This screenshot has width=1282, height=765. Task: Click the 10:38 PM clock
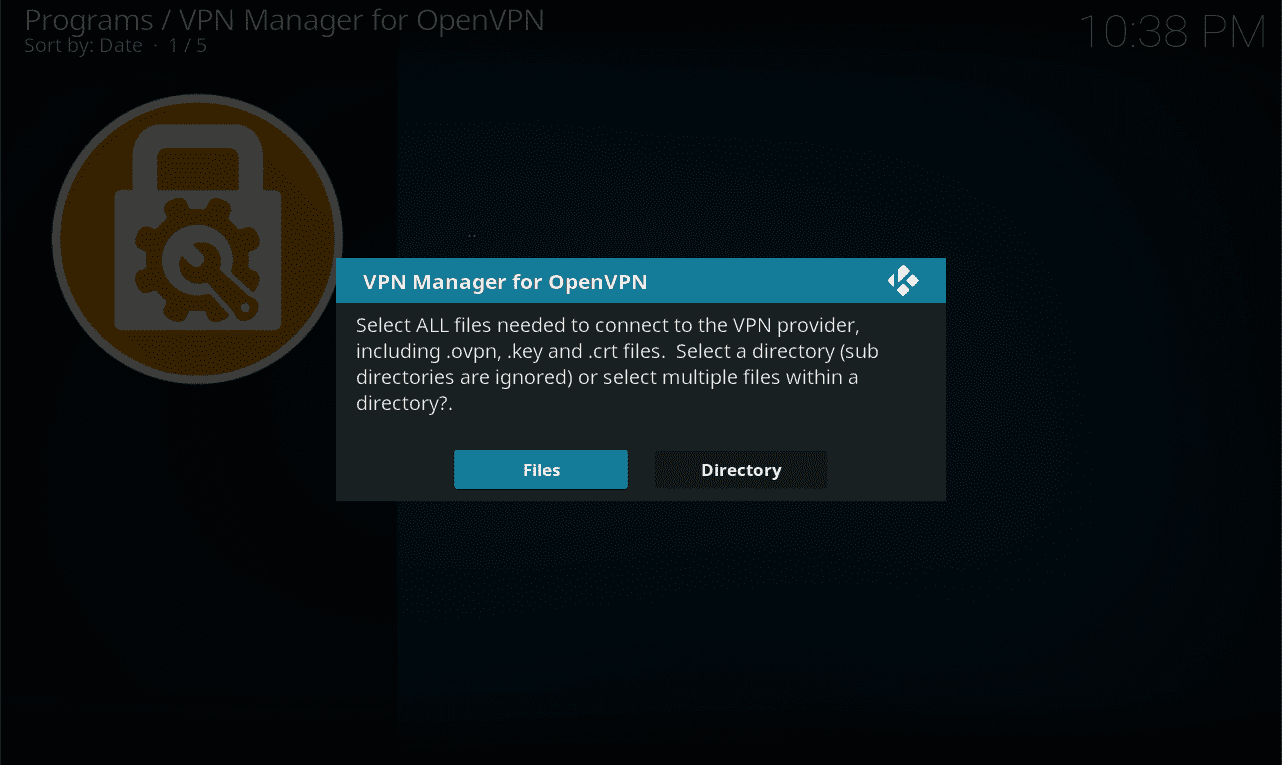click(x=1172, y=33)
